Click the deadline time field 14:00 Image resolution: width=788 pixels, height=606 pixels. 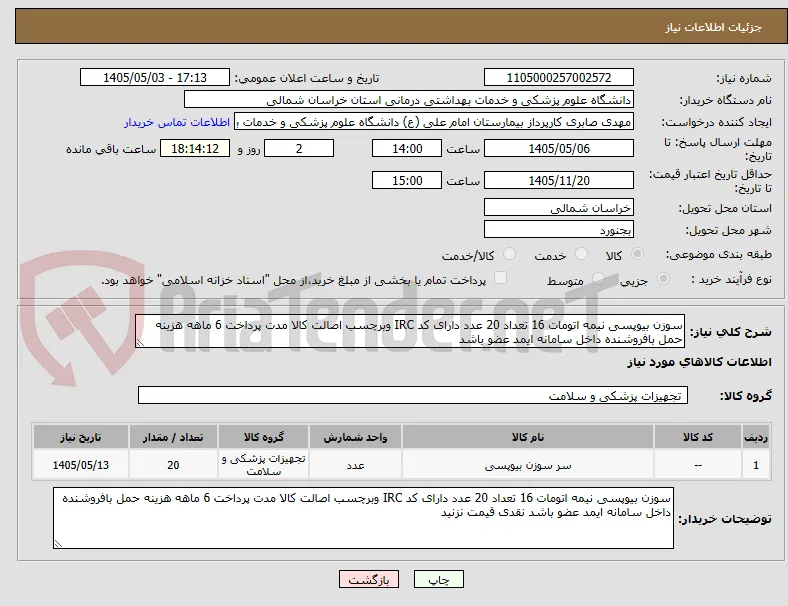[407, 149]
